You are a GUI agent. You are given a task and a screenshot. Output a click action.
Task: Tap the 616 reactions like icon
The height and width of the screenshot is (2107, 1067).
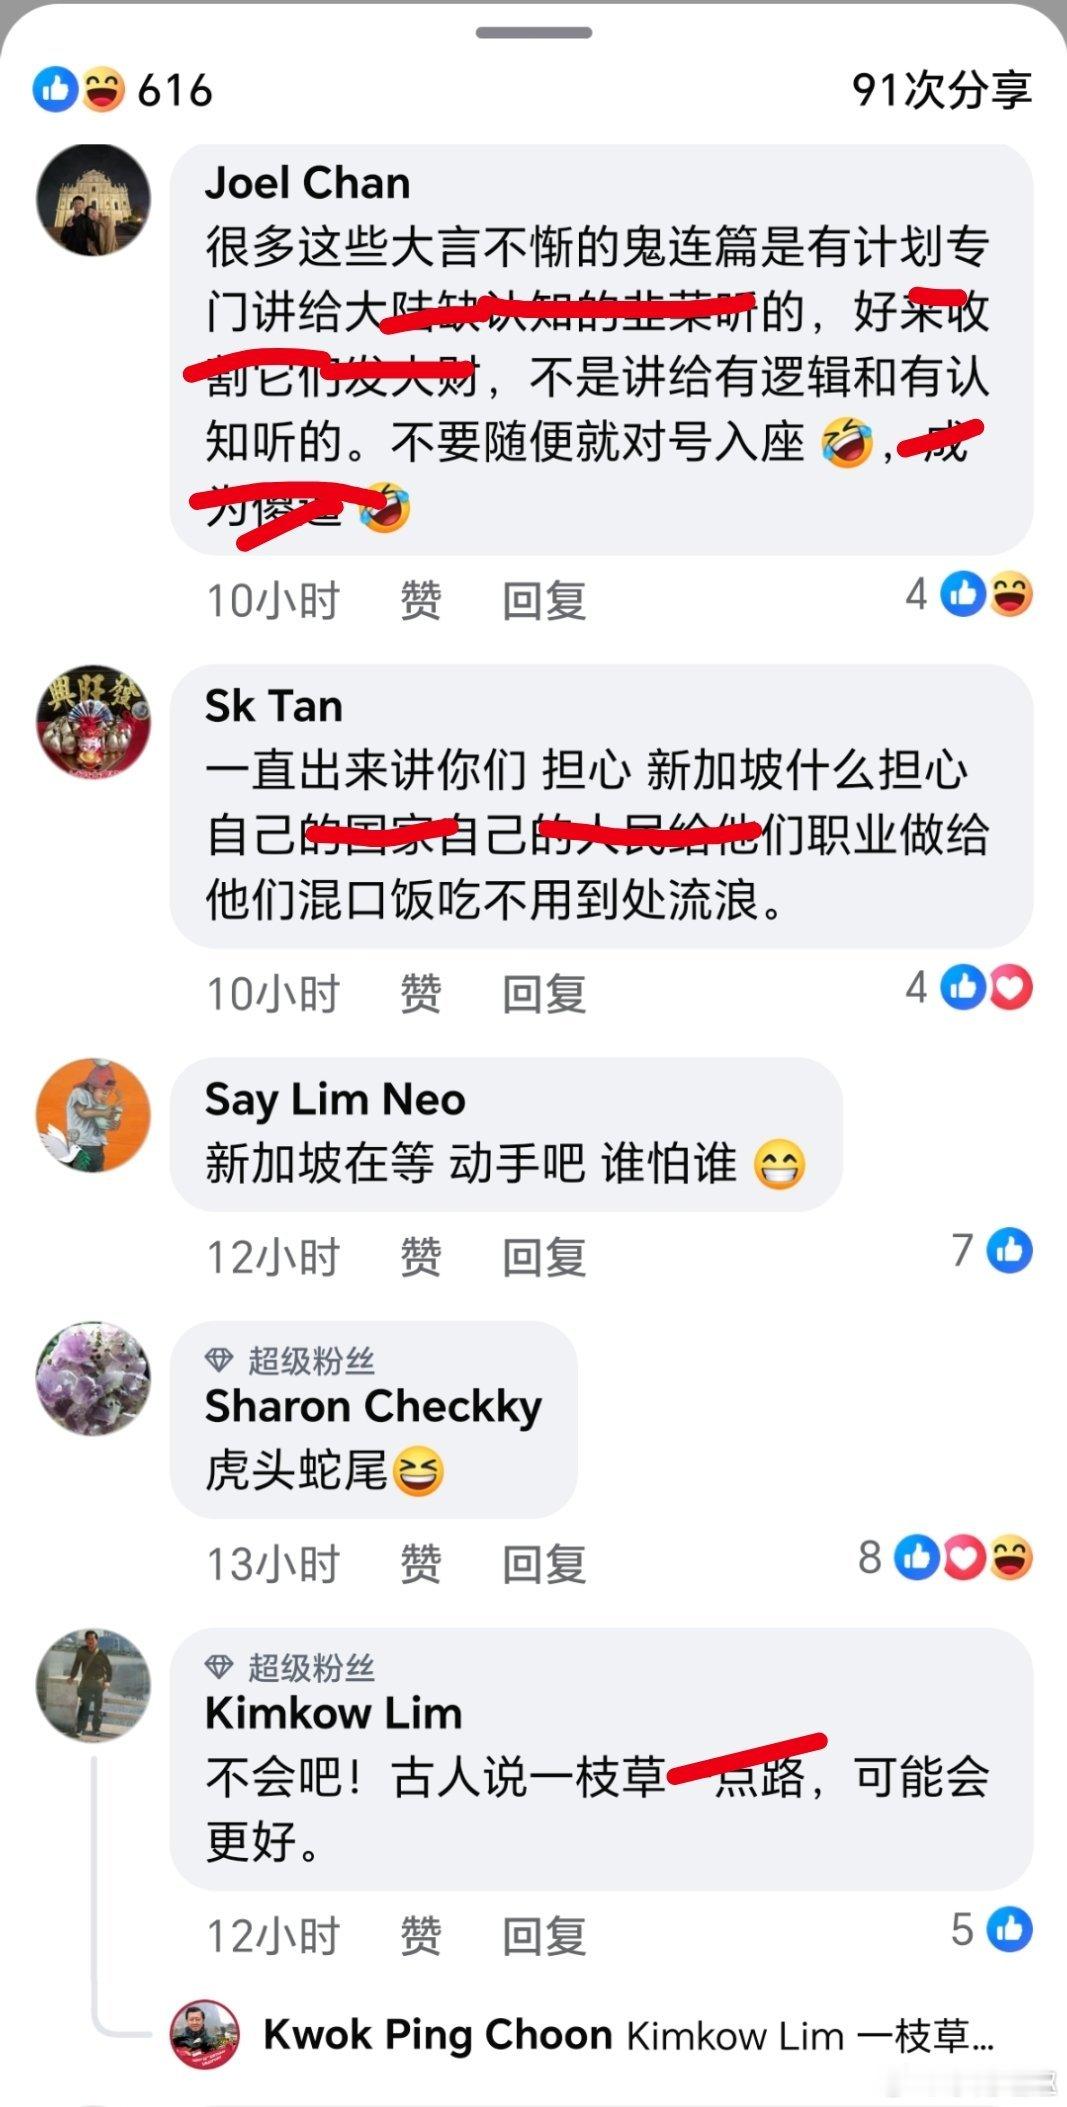pyautogui.click(x=55, y=90)
